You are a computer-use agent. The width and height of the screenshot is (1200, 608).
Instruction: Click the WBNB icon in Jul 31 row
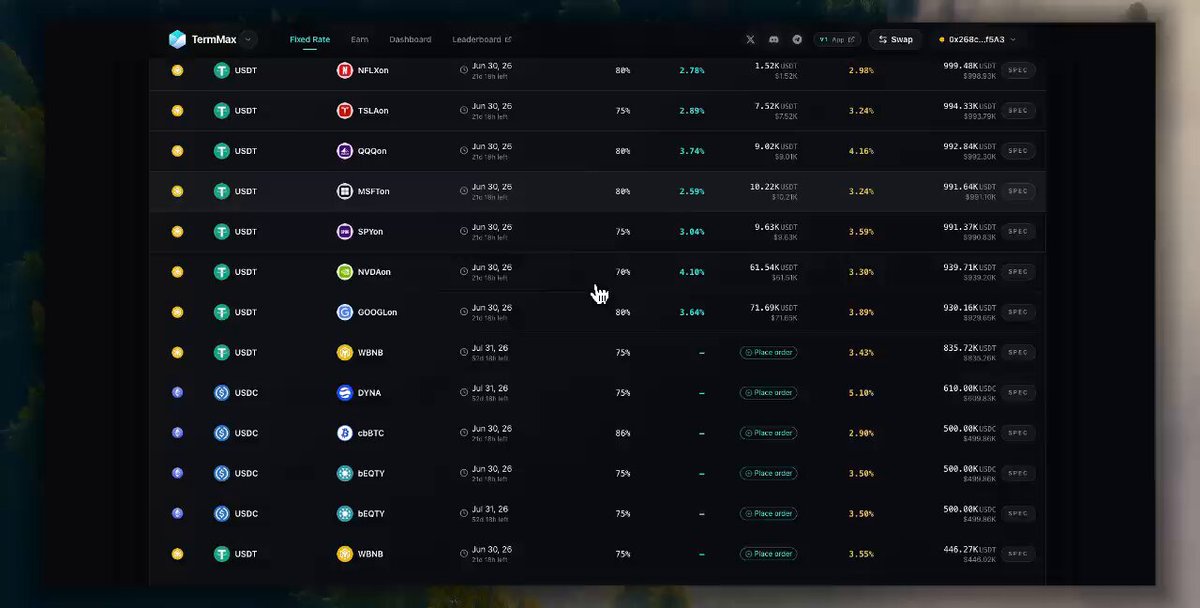pyautogui.click(x=345, y=352)
